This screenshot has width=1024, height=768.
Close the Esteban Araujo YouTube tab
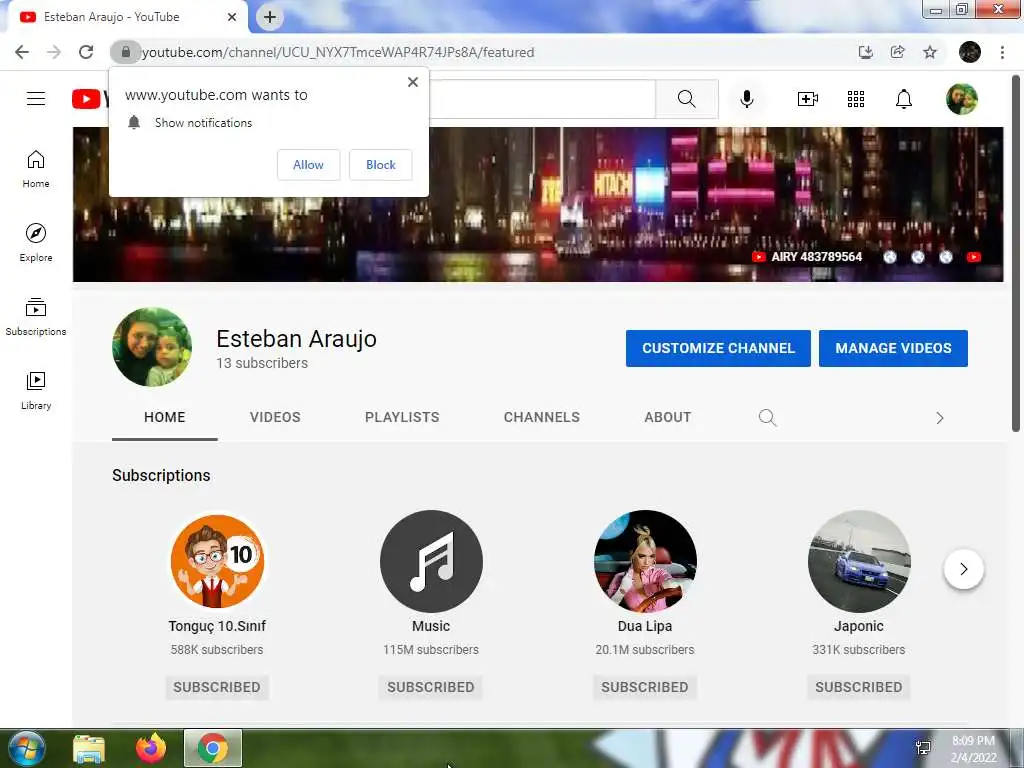click(232, 17)
